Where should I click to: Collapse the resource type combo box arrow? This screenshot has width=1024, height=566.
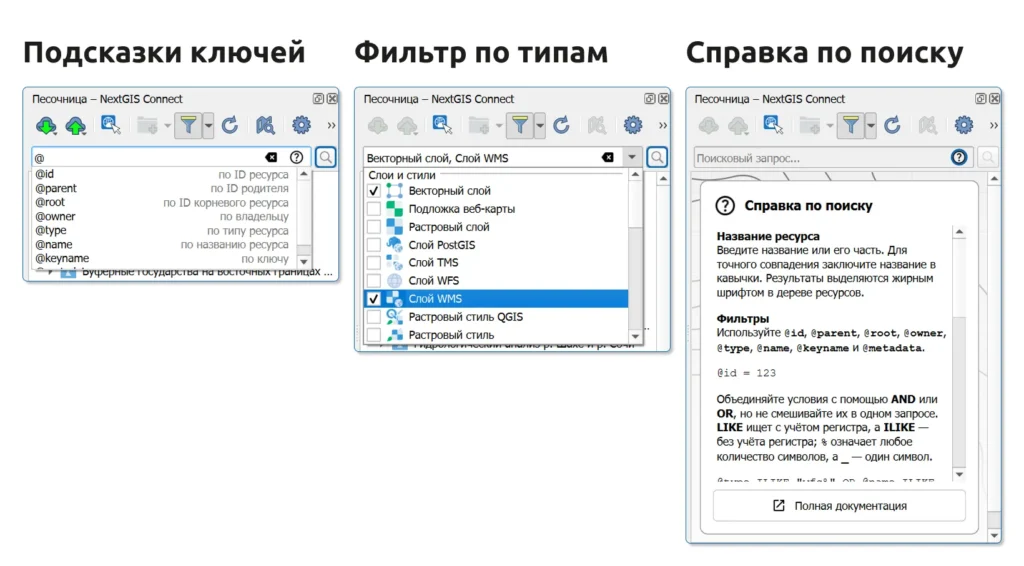click(x=632, y=157)
